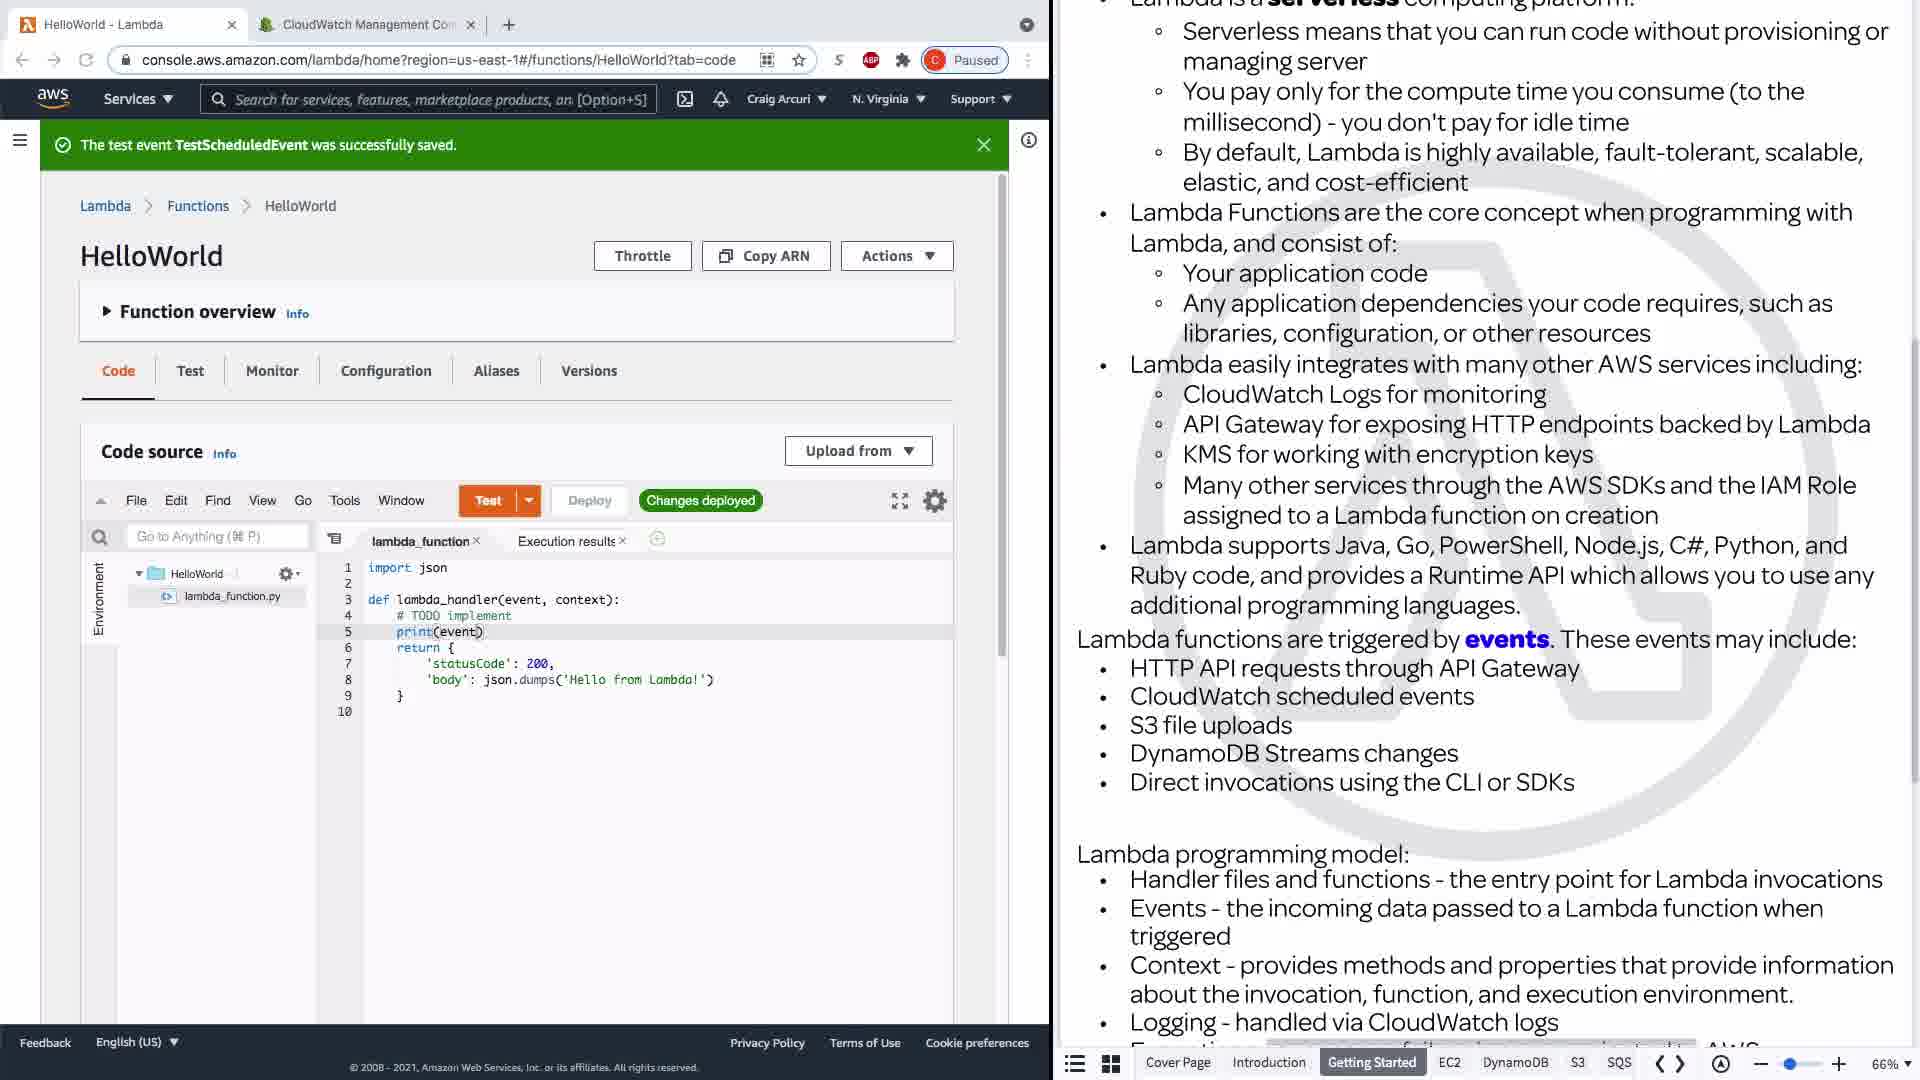Toggle fullscreen for the code editor
Screen dimensions: 1920x1080
pyautogui.click(x=900, y=501)
